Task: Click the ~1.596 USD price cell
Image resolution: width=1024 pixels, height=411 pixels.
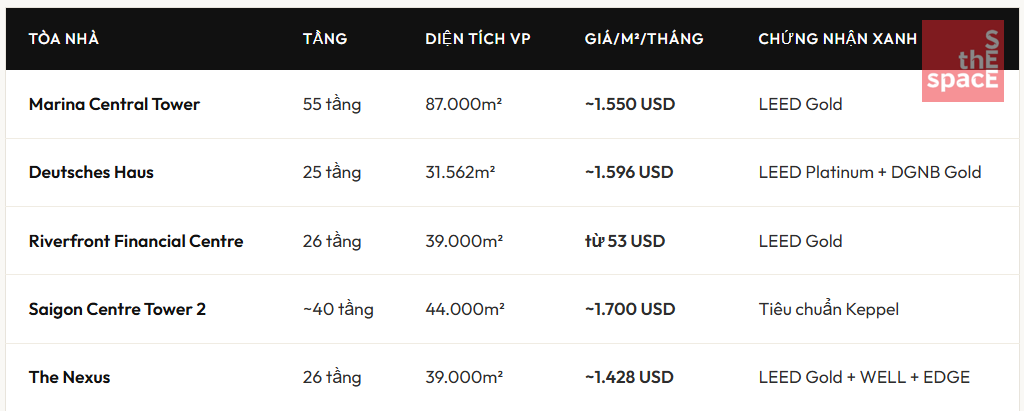Action: [x=629, y=172]
